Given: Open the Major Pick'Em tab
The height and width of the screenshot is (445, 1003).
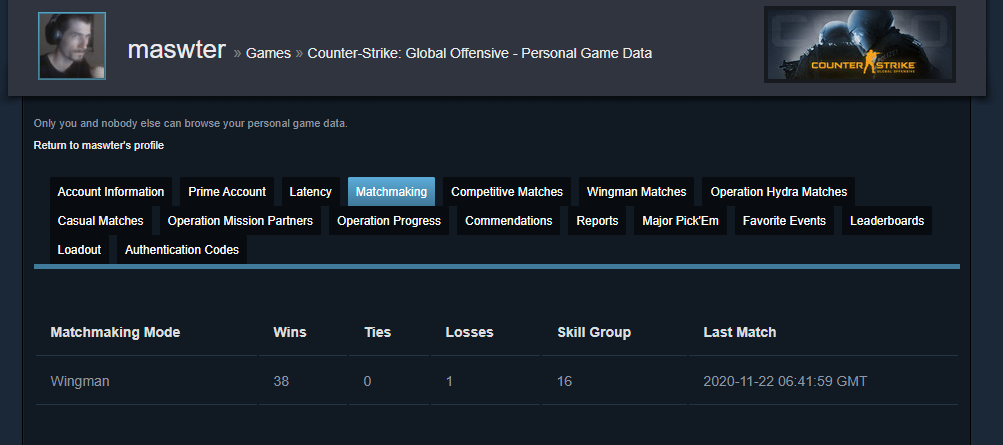Looking at the screenshot, I should coord(681,221).
